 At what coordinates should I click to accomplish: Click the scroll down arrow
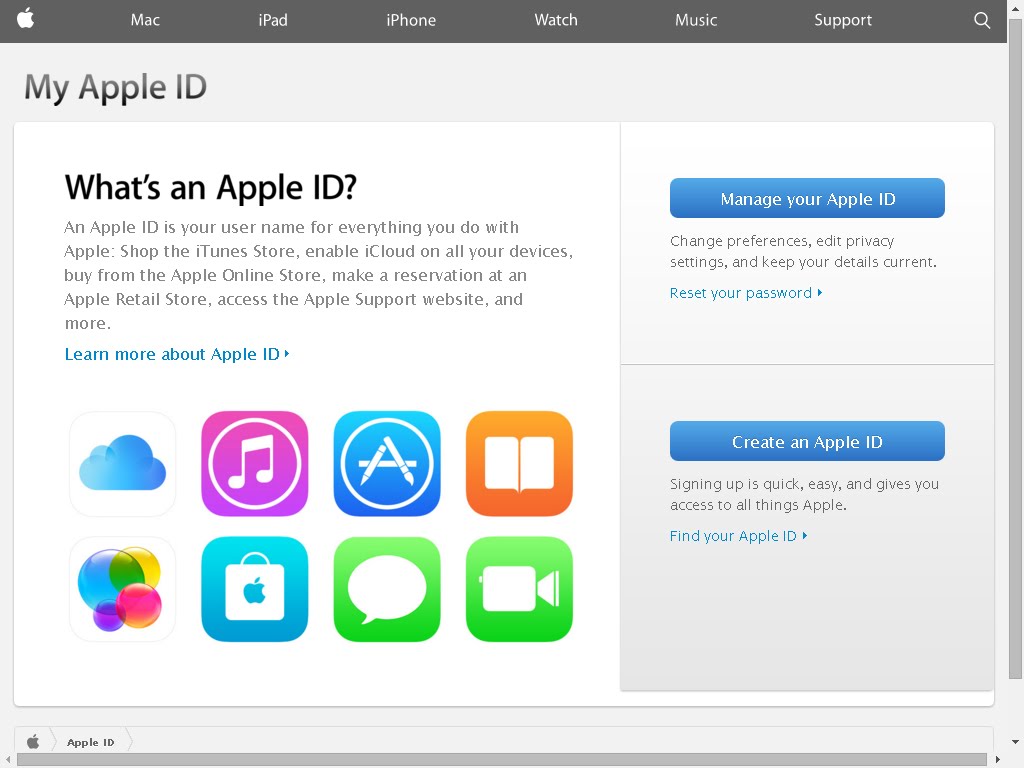[x=1015, y=742]
